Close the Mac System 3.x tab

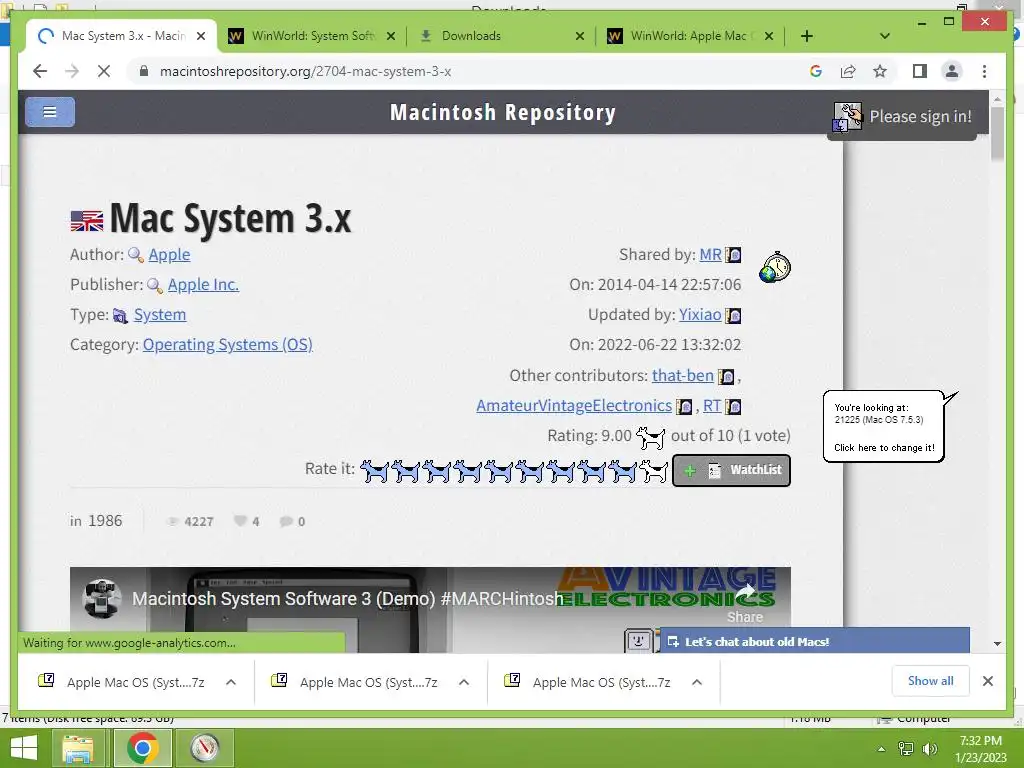pyautogui.click(x=201, y=37)
